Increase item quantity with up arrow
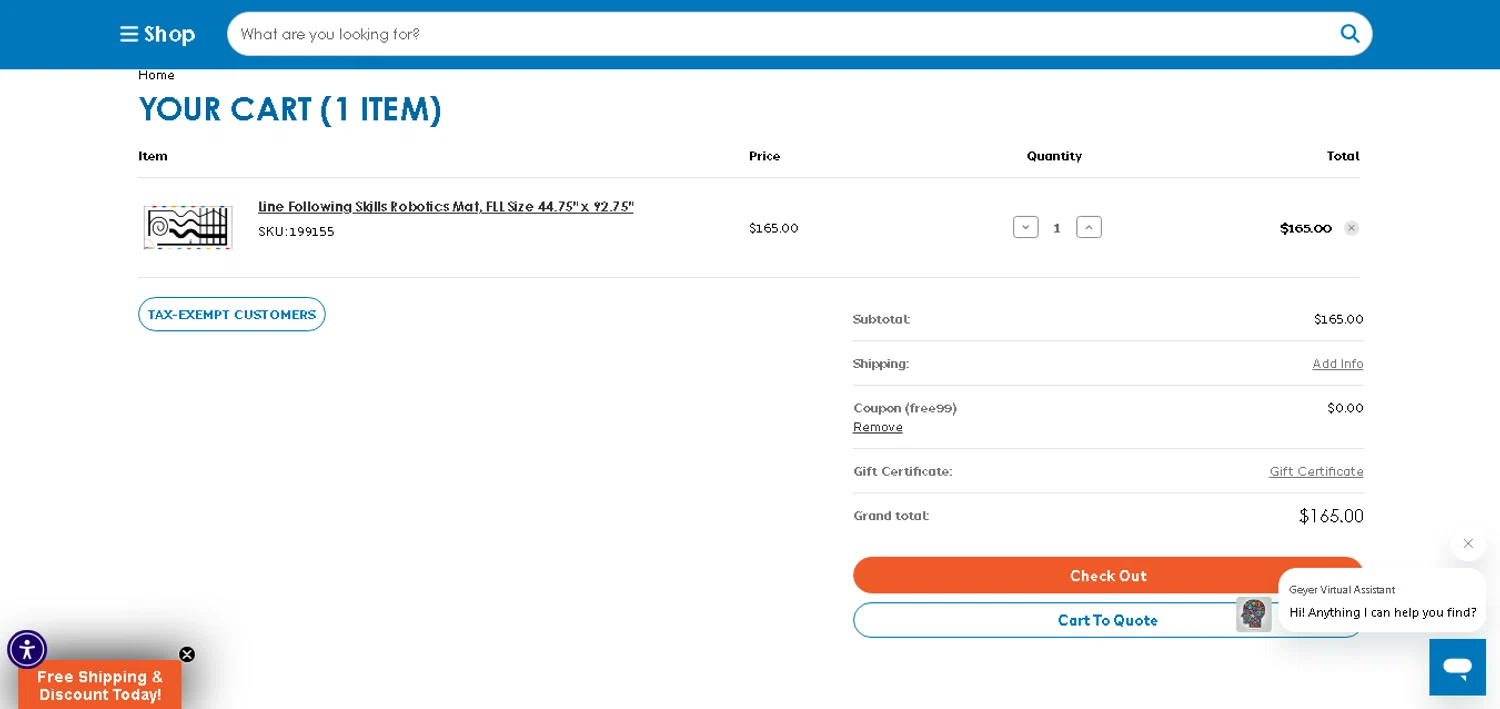1500x709 pixels. click(1089, 227)
